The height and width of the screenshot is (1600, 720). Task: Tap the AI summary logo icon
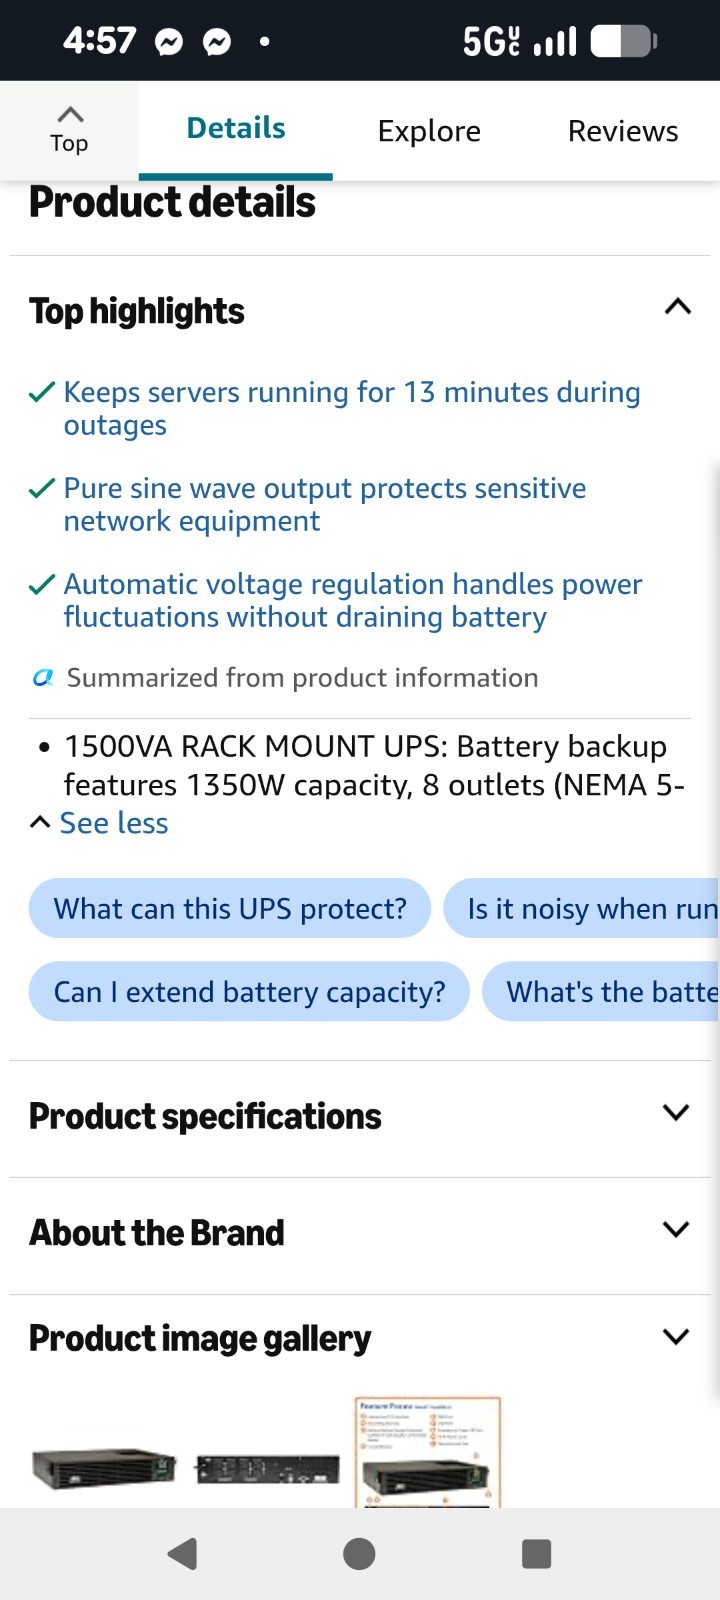(42, 677)
